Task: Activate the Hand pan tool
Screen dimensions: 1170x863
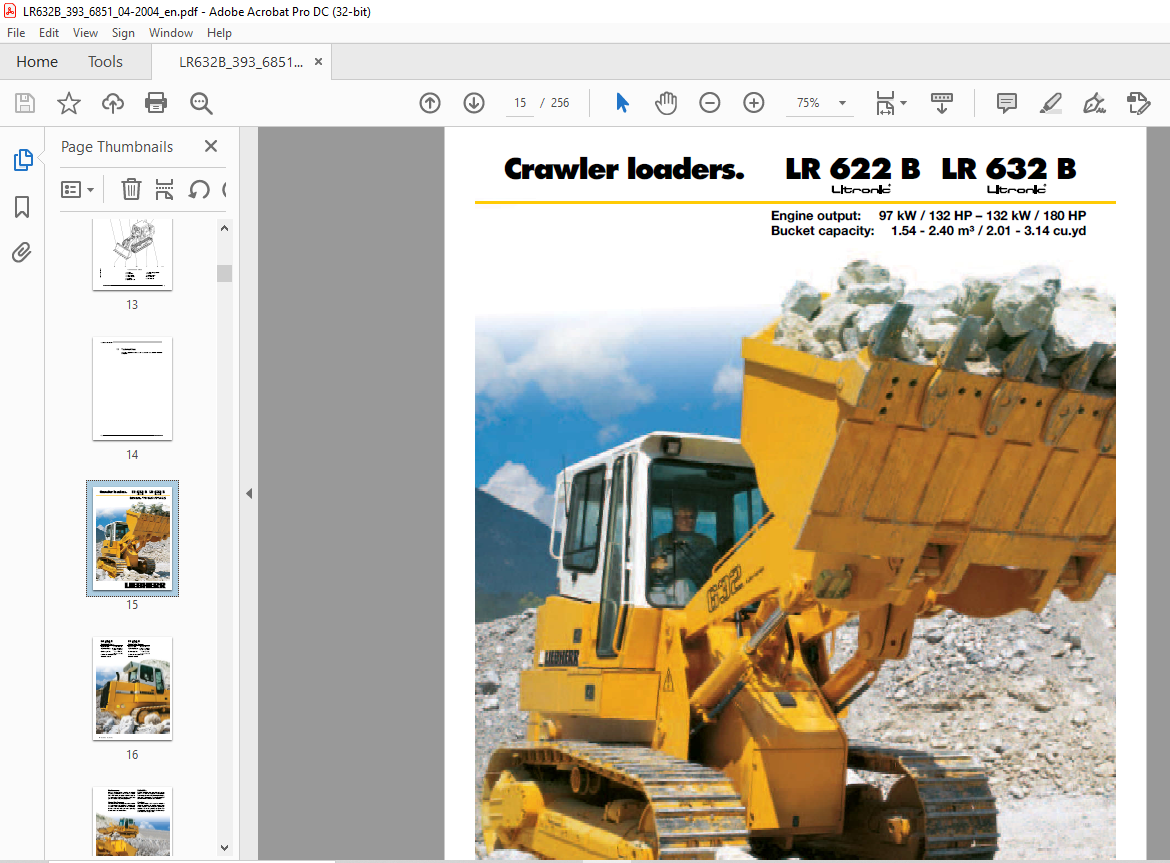Action: [x=666, y=103]
